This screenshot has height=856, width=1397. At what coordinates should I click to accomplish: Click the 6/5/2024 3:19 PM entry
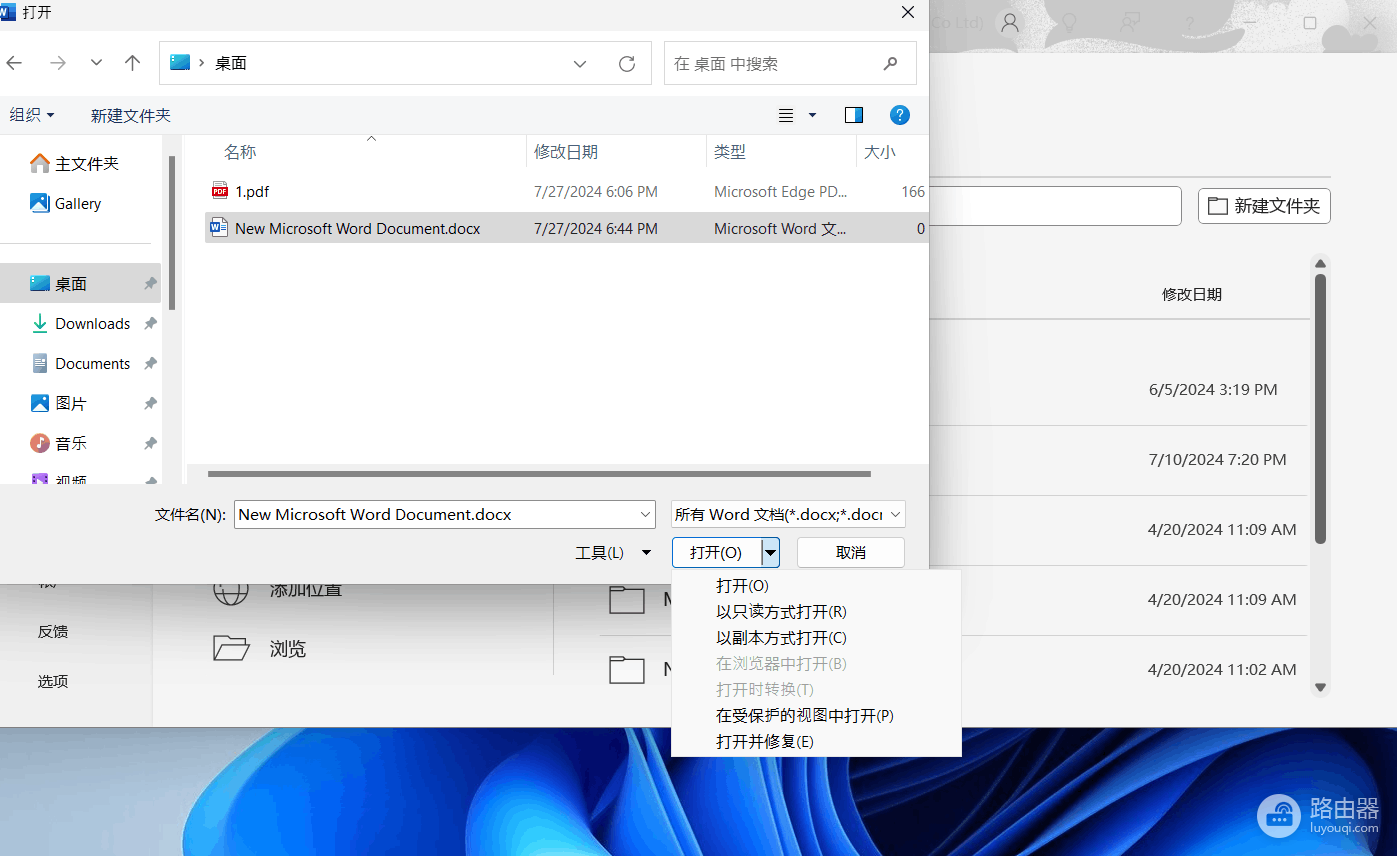1213,389
